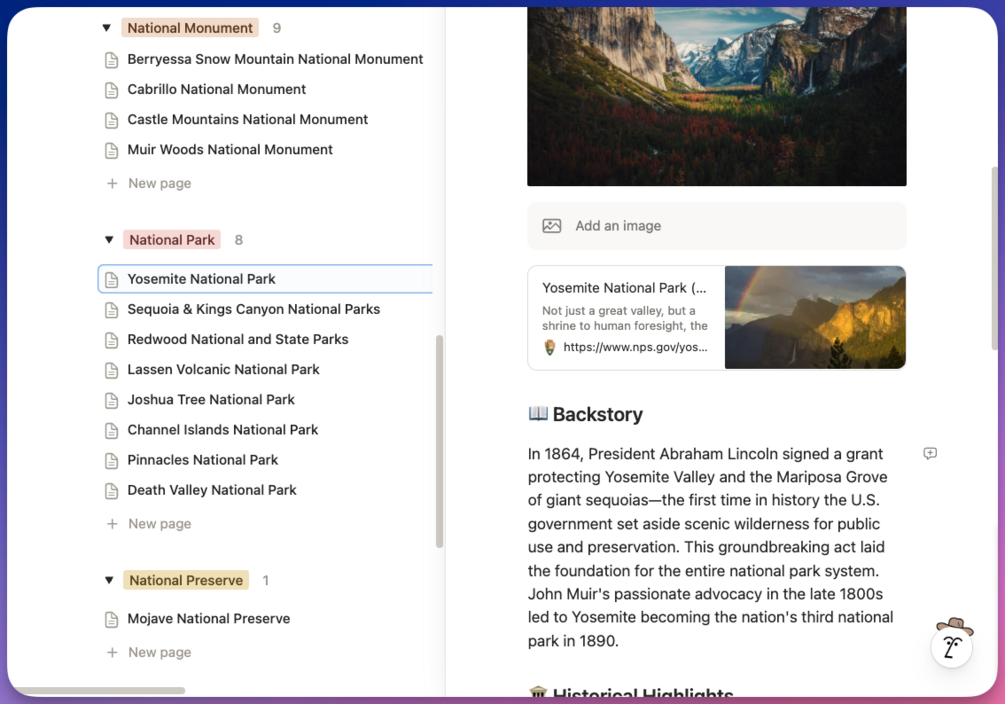The width and height of the screenshot is (1005, 704).
Task: Click the National Preserve tag label
Action: point(186,580)
